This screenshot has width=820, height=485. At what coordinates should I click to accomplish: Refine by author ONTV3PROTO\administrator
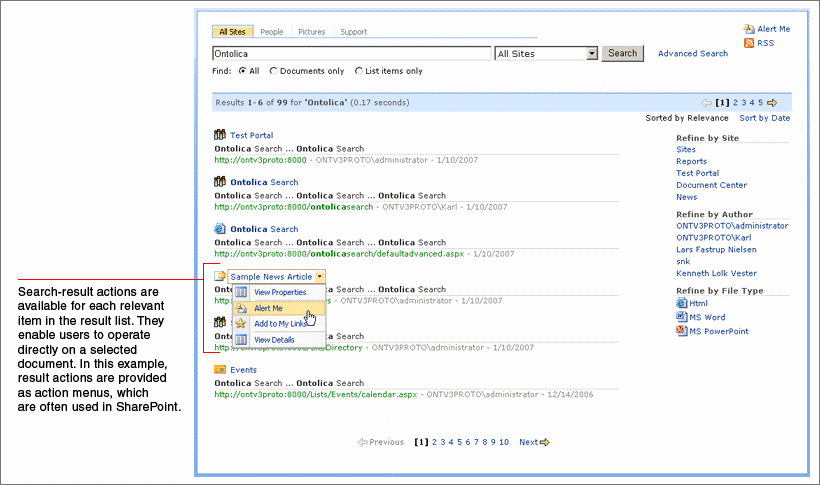(732, 226)
